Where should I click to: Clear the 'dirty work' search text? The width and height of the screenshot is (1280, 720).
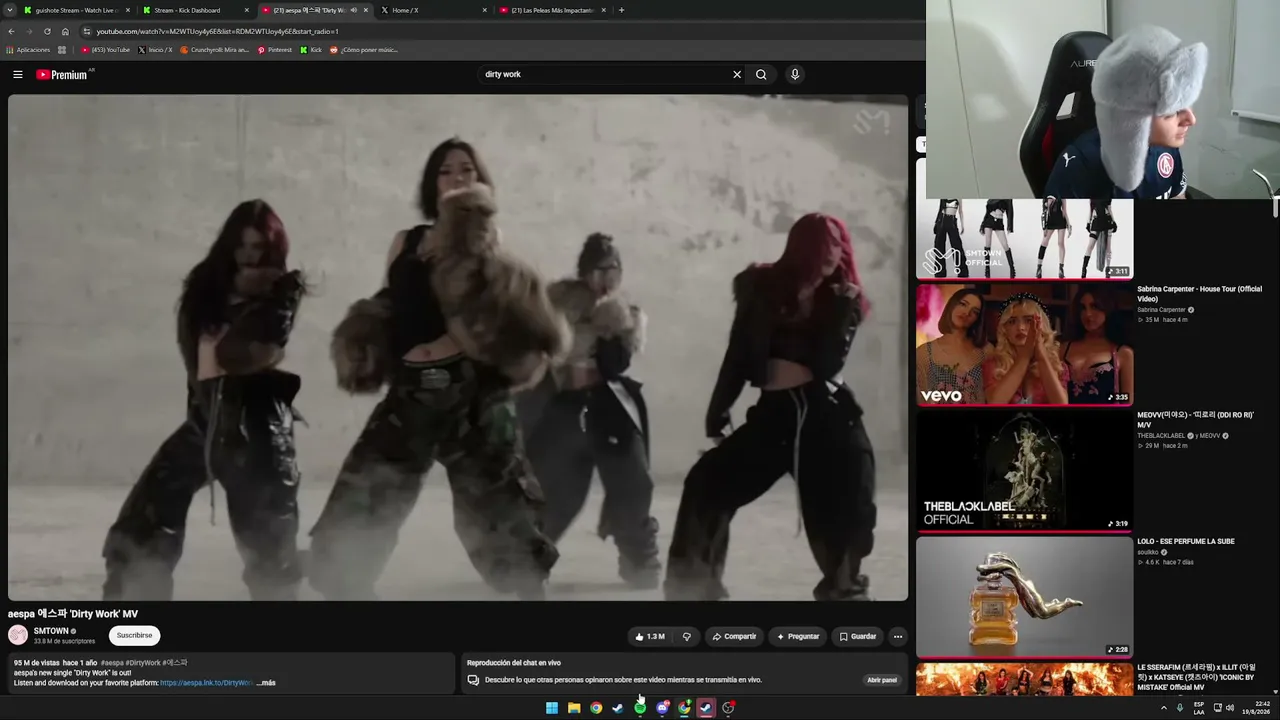[x=737, y=74]
